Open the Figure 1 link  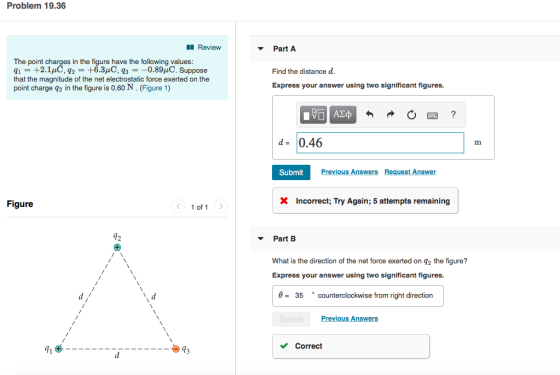coord(155,88)
